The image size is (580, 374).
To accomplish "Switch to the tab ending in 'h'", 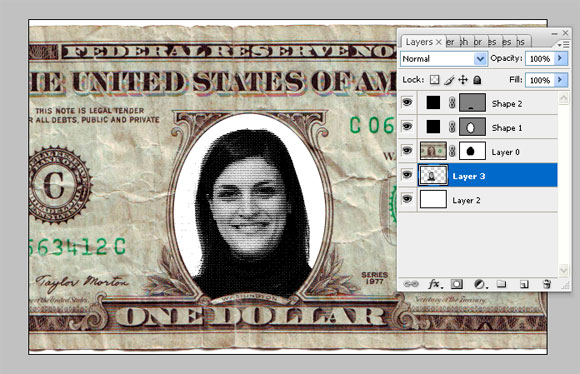I will [464, 42].
